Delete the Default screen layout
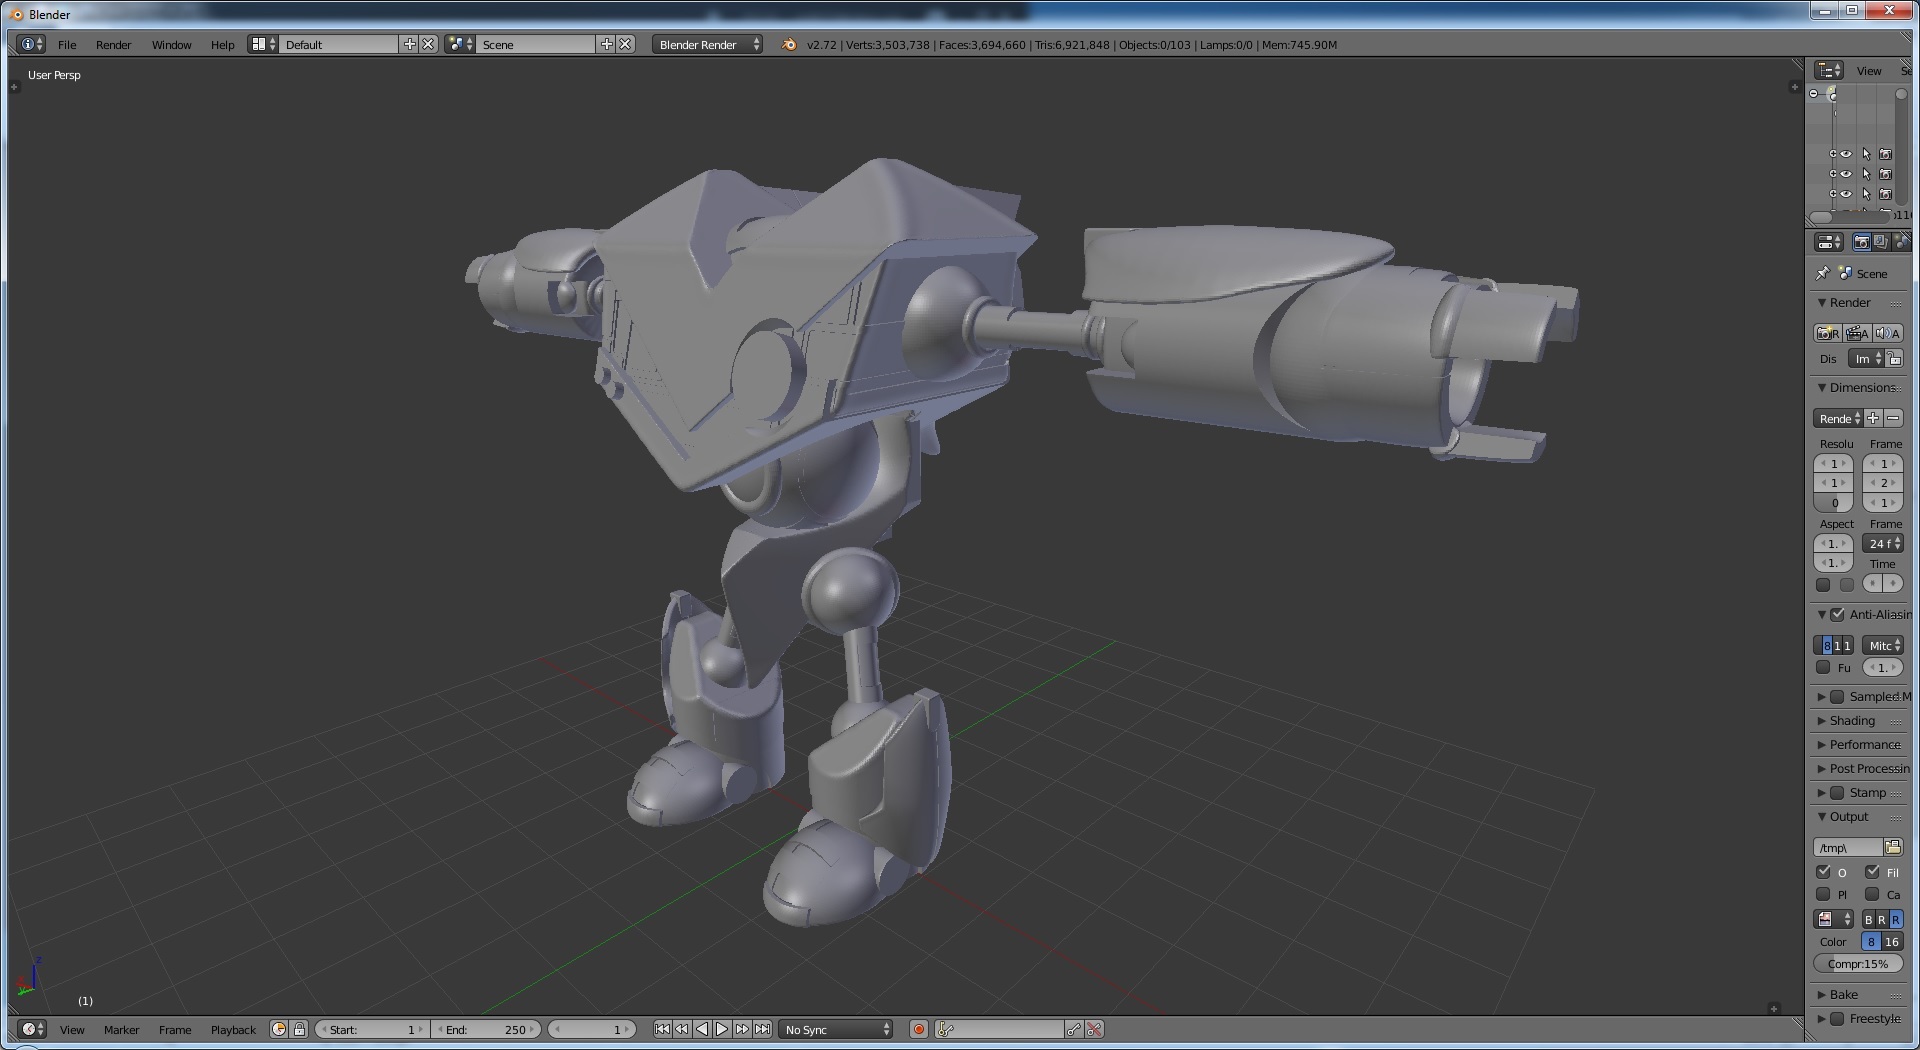This screenshot has width=1920, height=1050. click(428, 44)
